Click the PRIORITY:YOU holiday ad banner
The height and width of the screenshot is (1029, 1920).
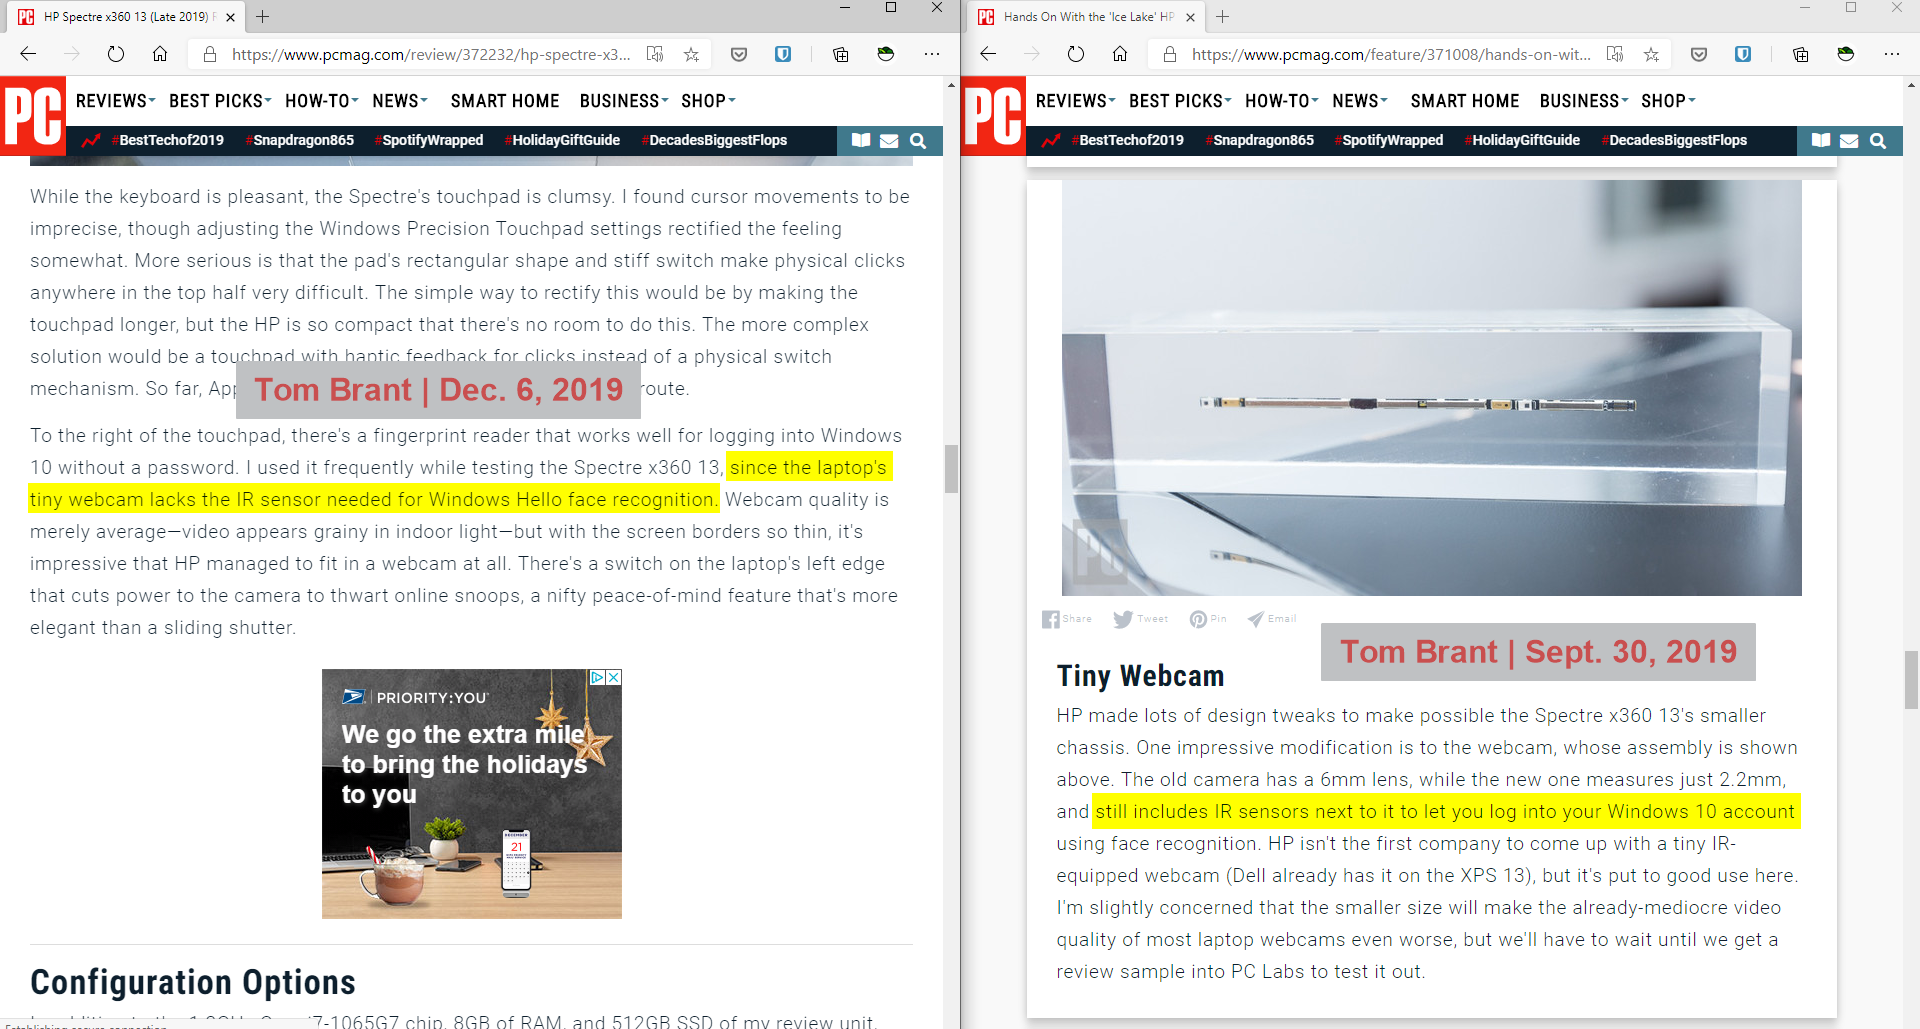[x=471, y=794]
